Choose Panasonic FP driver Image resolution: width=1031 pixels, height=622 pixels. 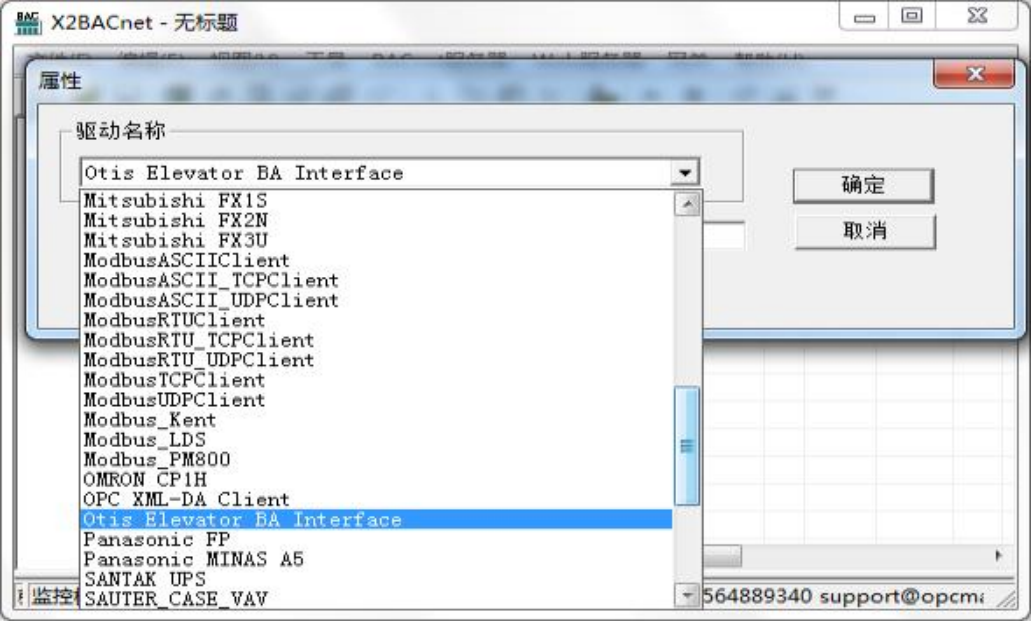[x=376, y=539]
